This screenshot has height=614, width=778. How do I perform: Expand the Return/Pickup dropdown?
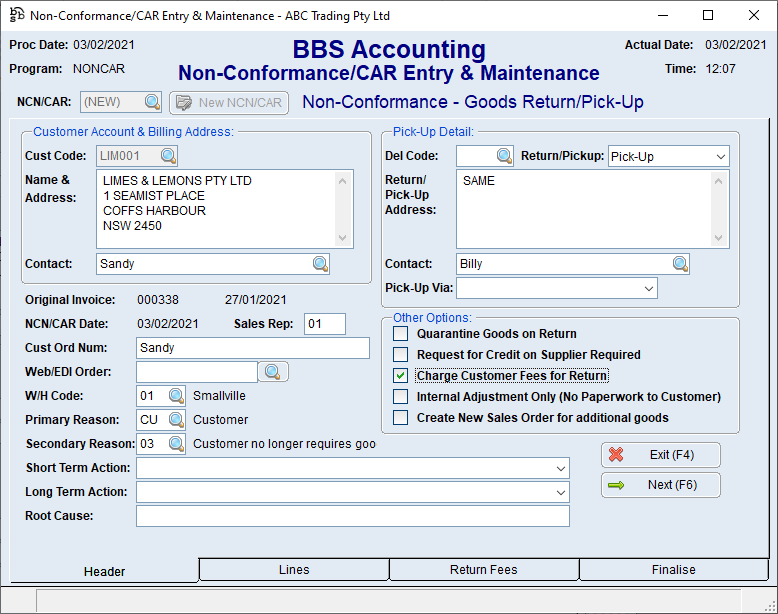tap(720, 157)
